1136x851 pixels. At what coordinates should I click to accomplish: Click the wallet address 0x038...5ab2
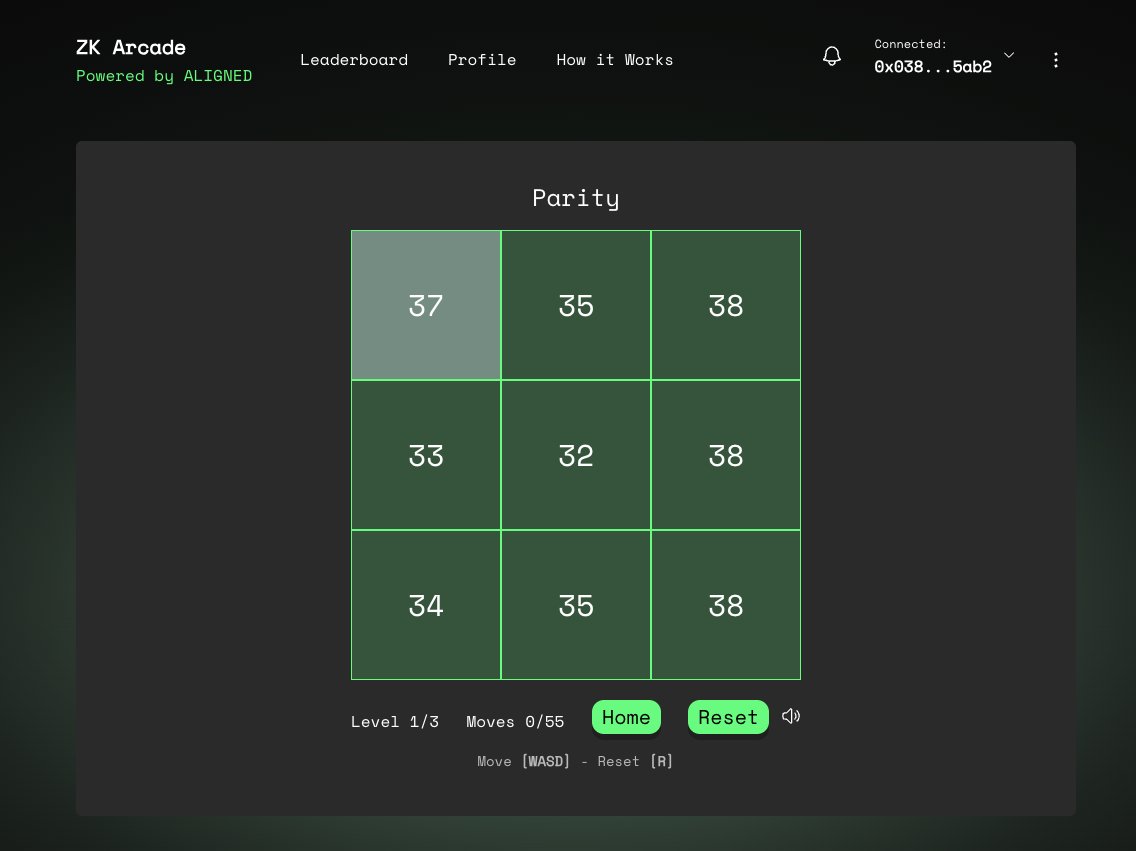tap(932, 67)
